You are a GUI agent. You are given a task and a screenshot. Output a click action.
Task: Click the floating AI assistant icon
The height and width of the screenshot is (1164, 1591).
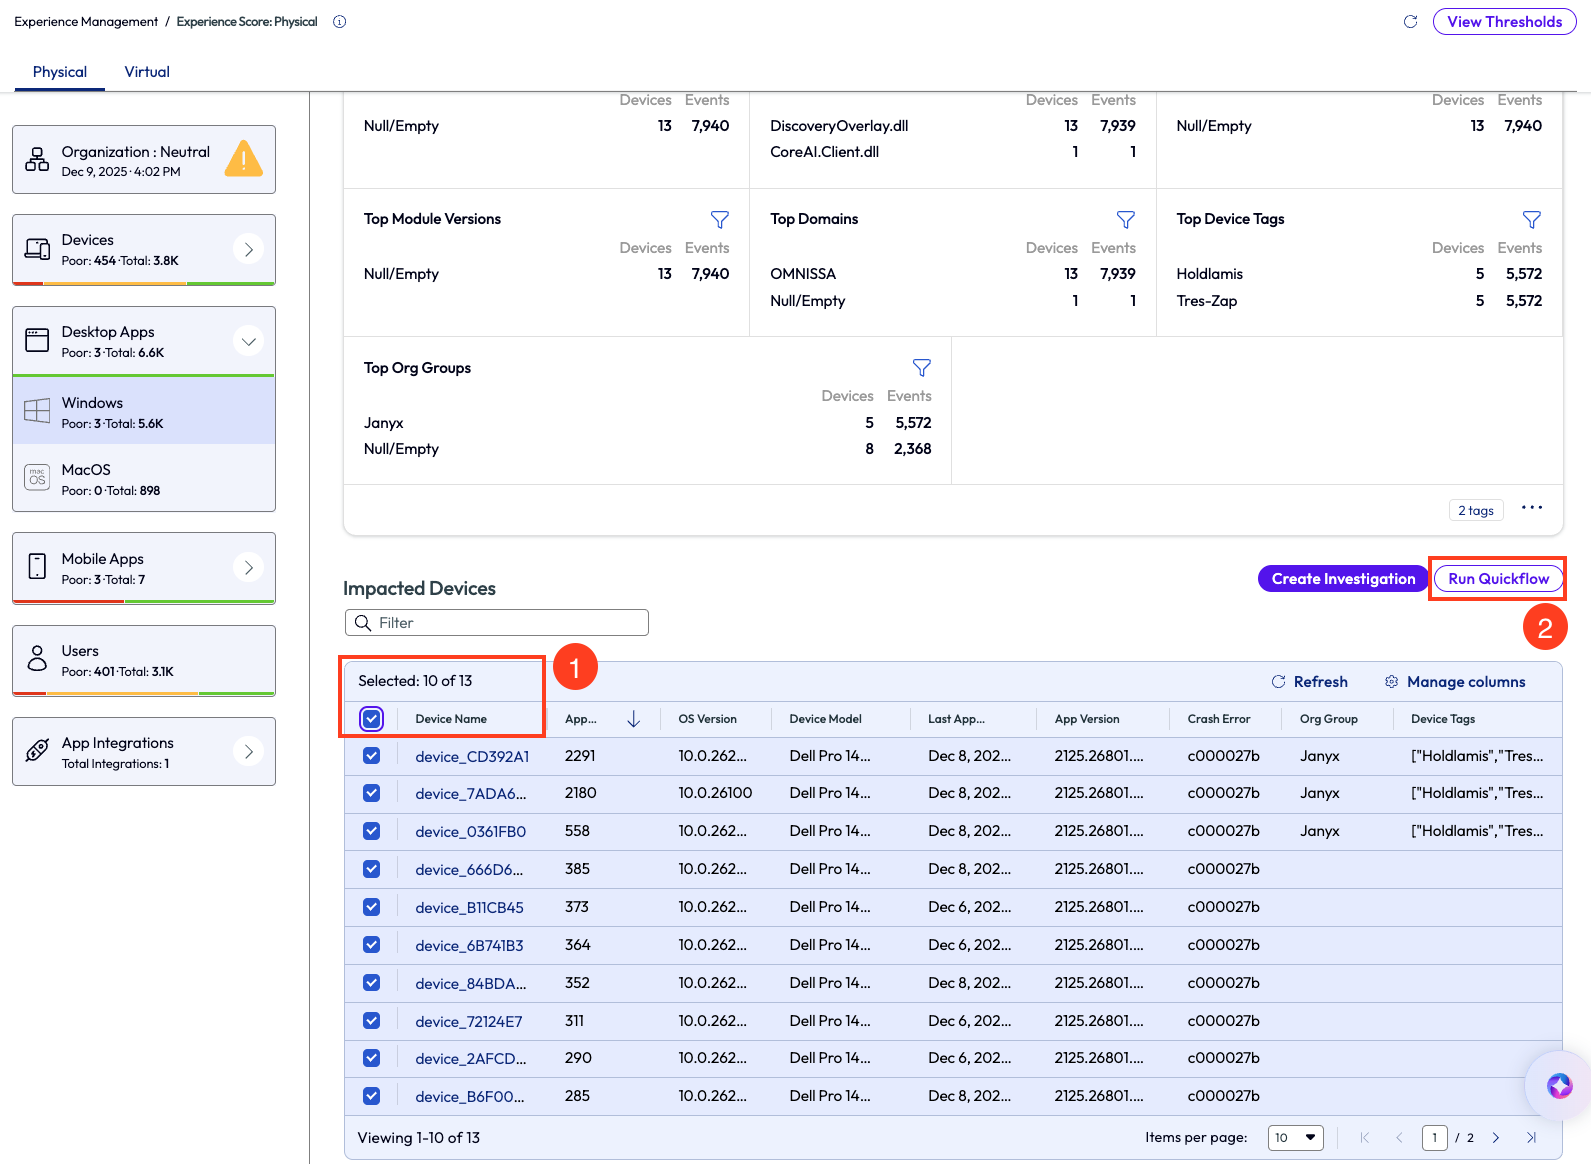tap(1559, 1085)
